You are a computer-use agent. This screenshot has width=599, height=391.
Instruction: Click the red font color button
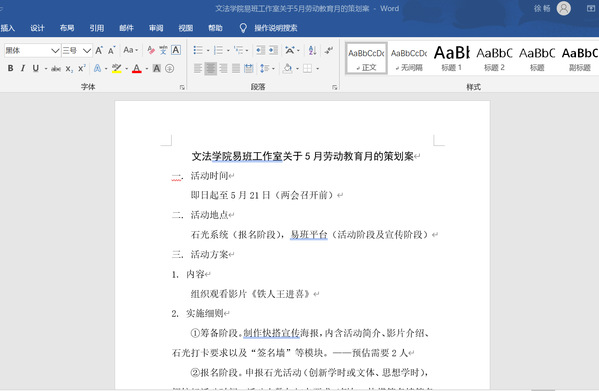(137, 69)
